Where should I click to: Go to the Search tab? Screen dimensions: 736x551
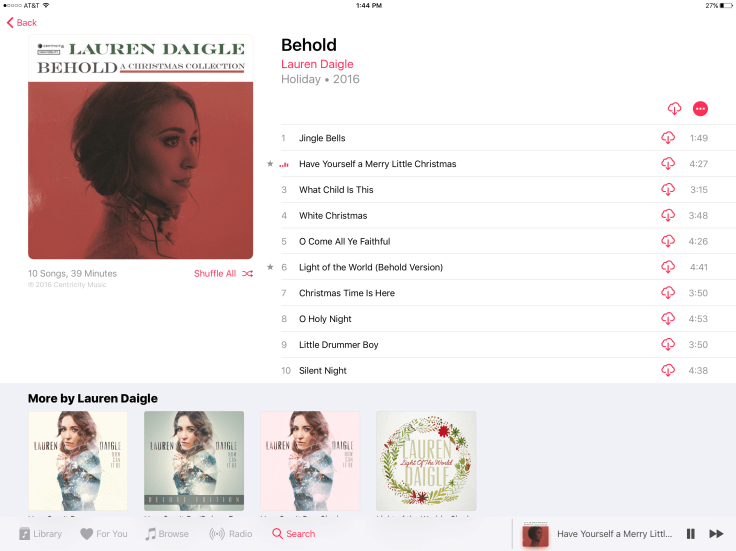[x=293, y=534]
